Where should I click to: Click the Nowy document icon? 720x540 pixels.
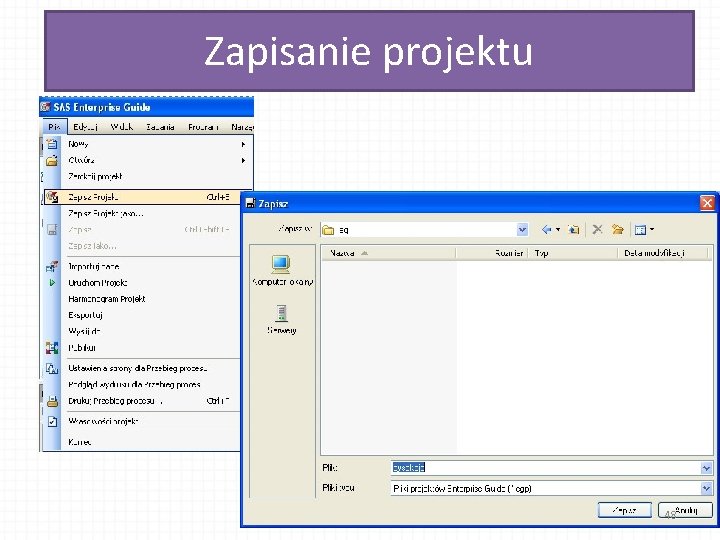tap(52, 144)
